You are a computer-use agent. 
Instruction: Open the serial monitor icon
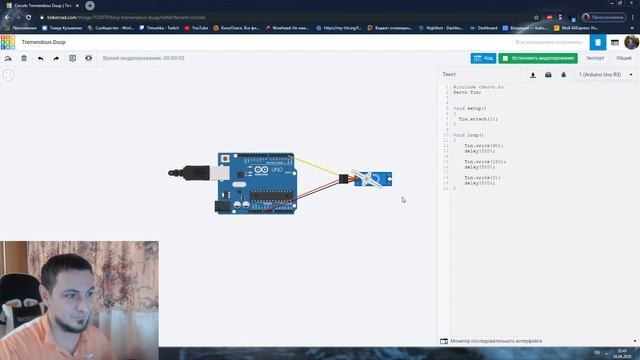pos(444,341)
